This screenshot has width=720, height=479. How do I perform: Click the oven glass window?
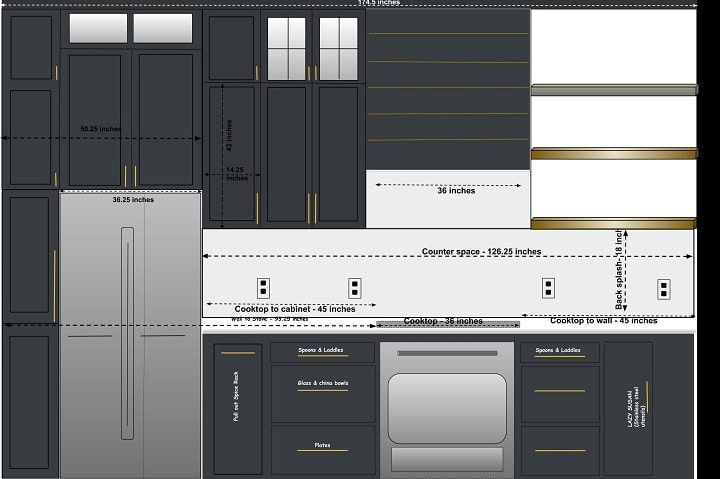click(x=447, y=407)
